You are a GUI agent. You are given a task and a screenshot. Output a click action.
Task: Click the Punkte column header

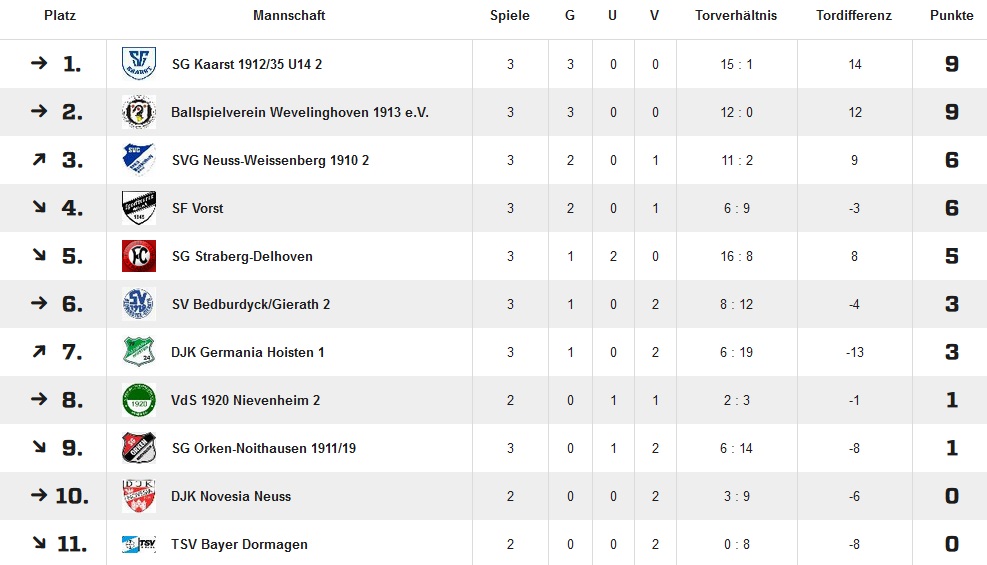pyautogui.click(x=951, y=15)
